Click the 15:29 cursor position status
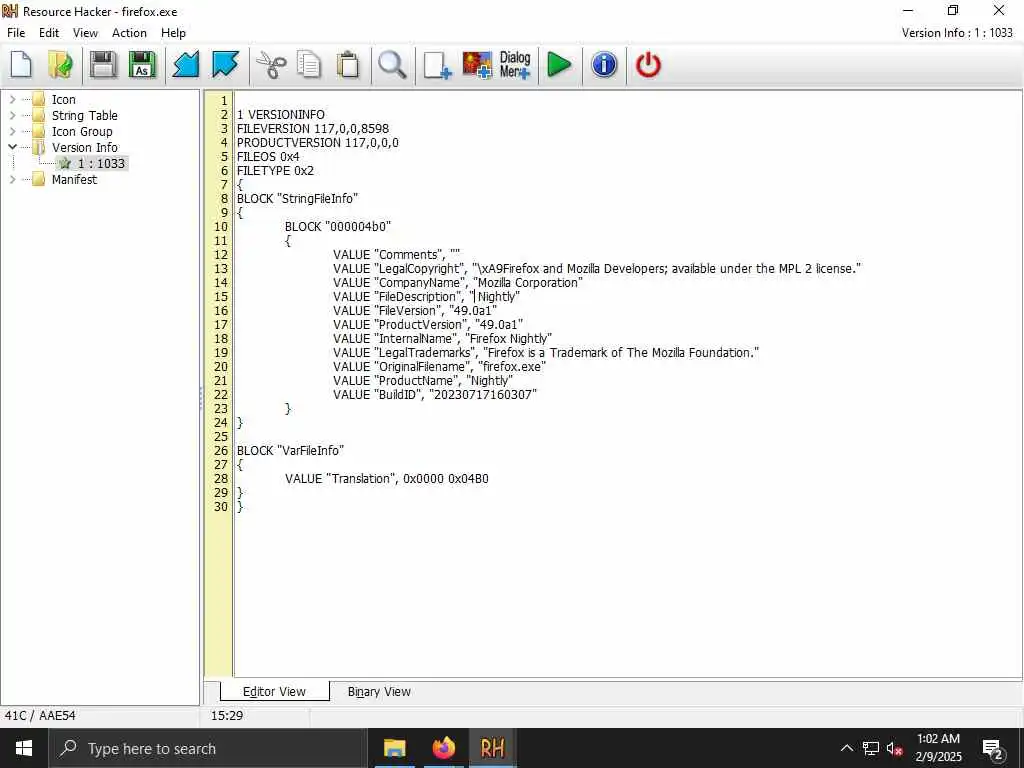This screenshot has height=768, width=1024. pos(227,716)
